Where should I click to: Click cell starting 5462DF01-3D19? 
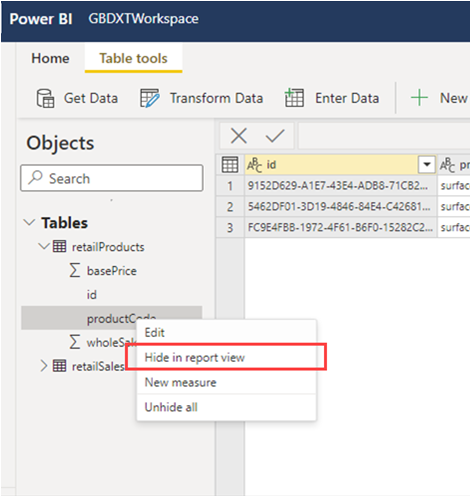[x=340, y=207]
